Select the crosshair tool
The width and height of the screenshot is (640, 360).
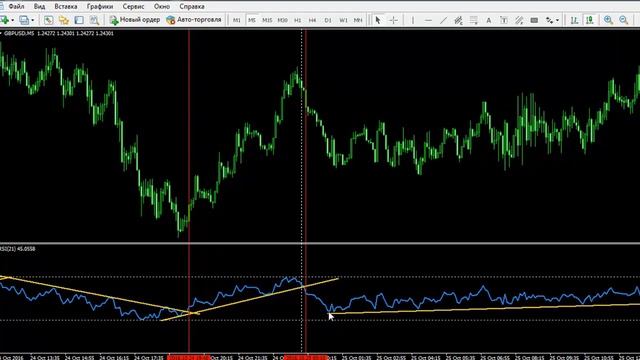[393, 20]
